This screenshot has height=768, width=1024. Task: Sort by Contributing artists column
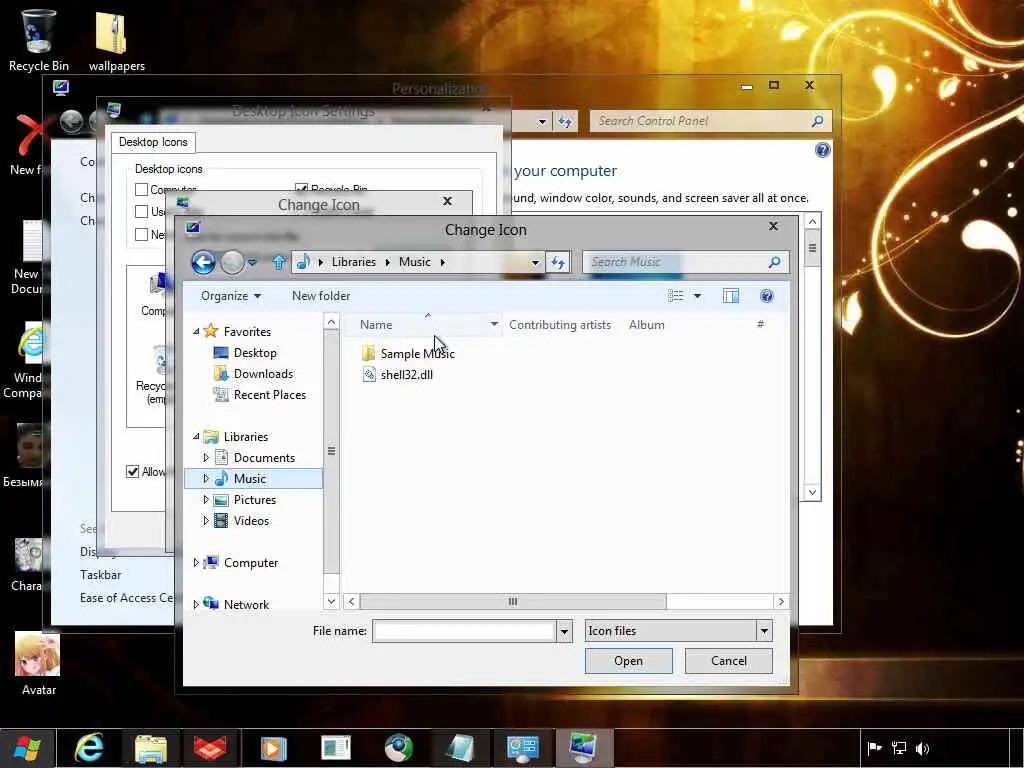pos(560,325)
